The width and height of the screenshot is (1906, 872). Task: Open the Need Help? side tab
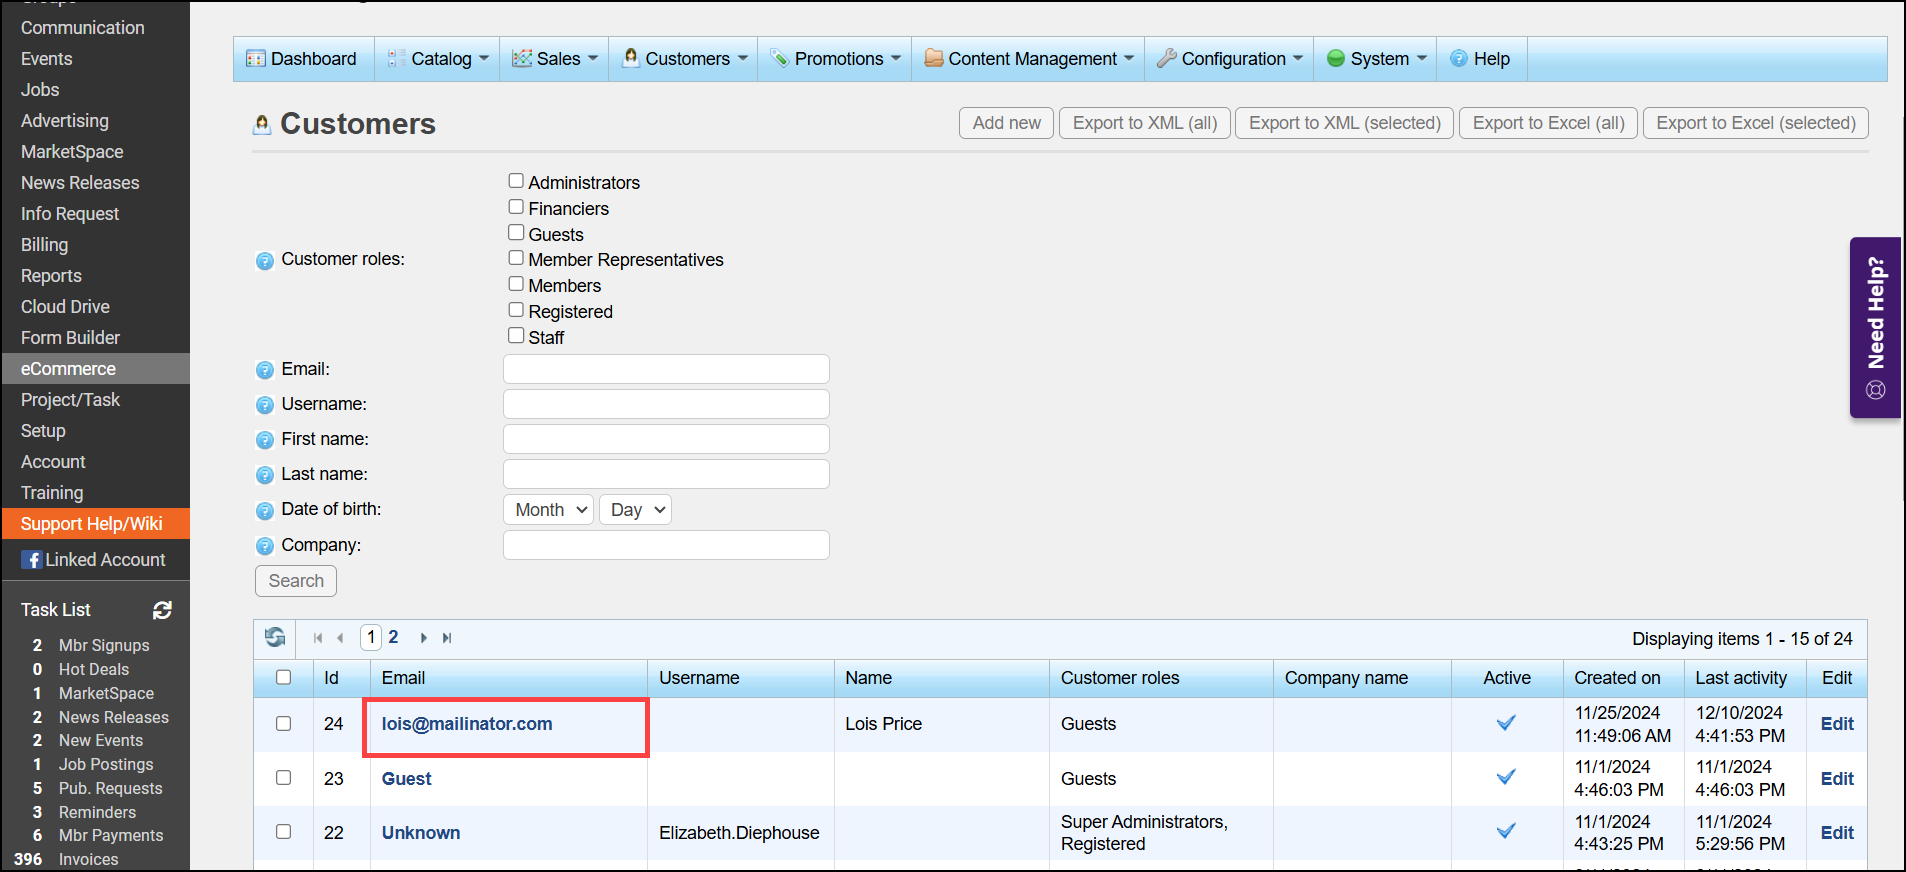pos(1875,327)
